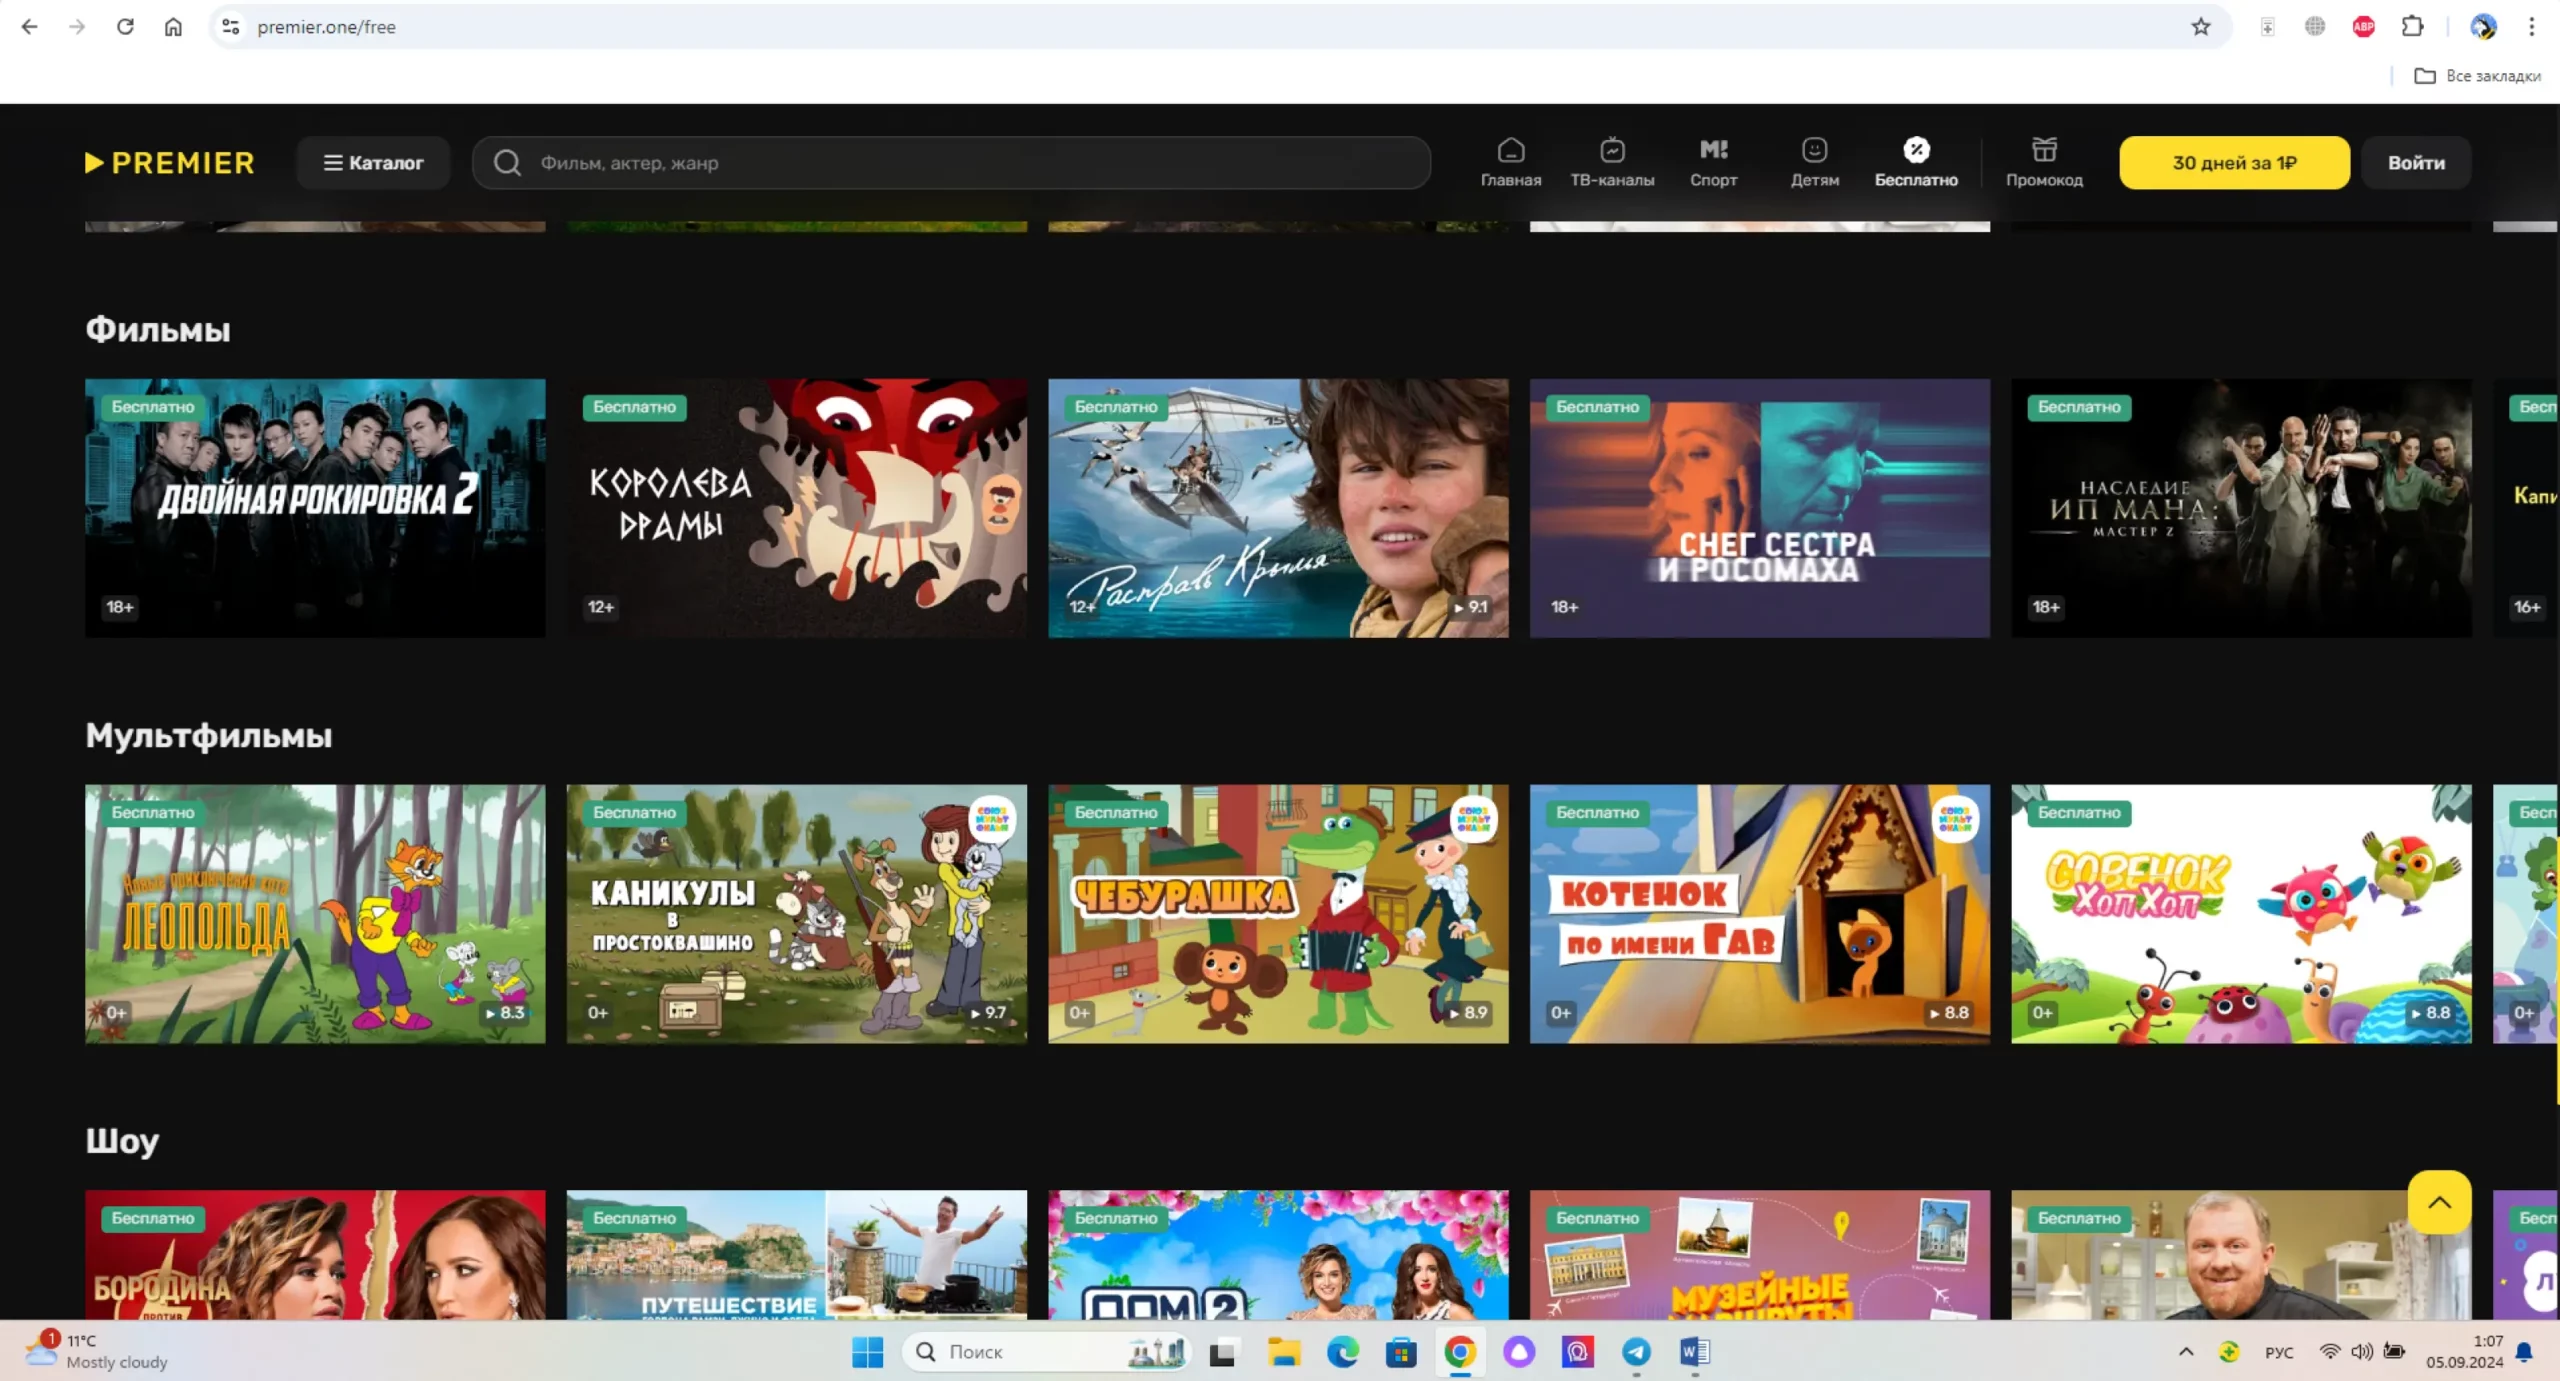Open Все закладки bookmarks folder
2560x1381 pixels.
[2477, 76]
